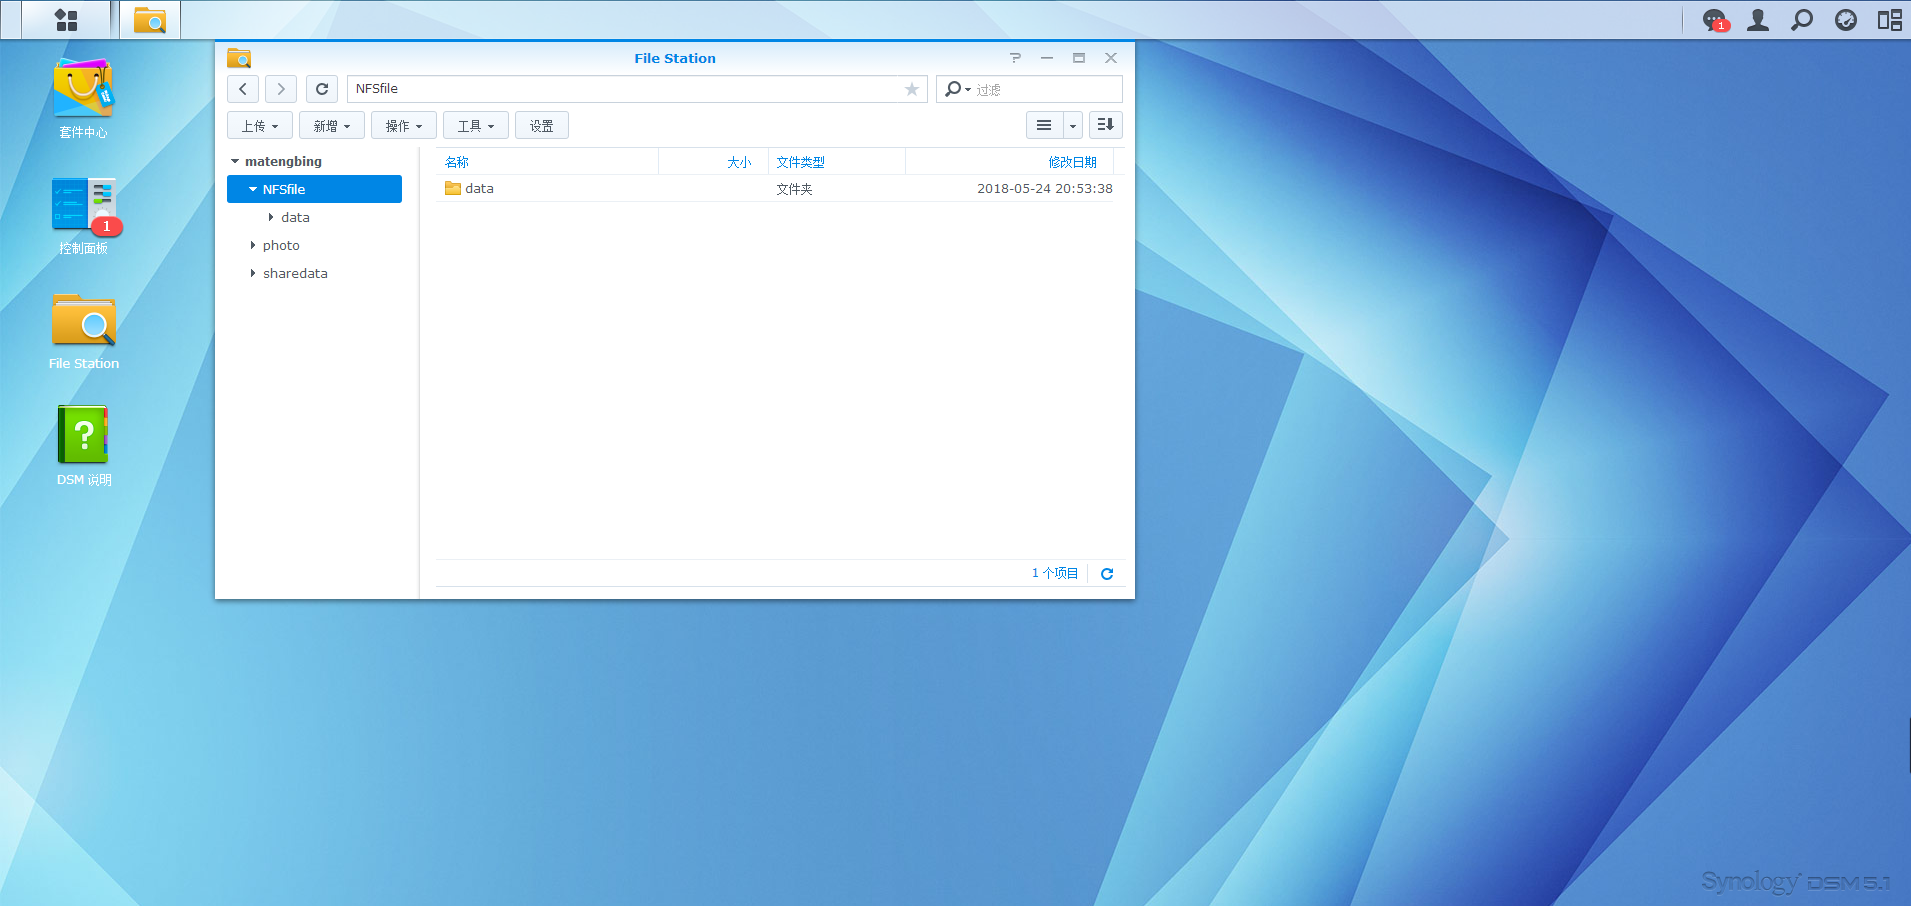
Task: Select the File Station taskbar icon
Action: (150, 20)
